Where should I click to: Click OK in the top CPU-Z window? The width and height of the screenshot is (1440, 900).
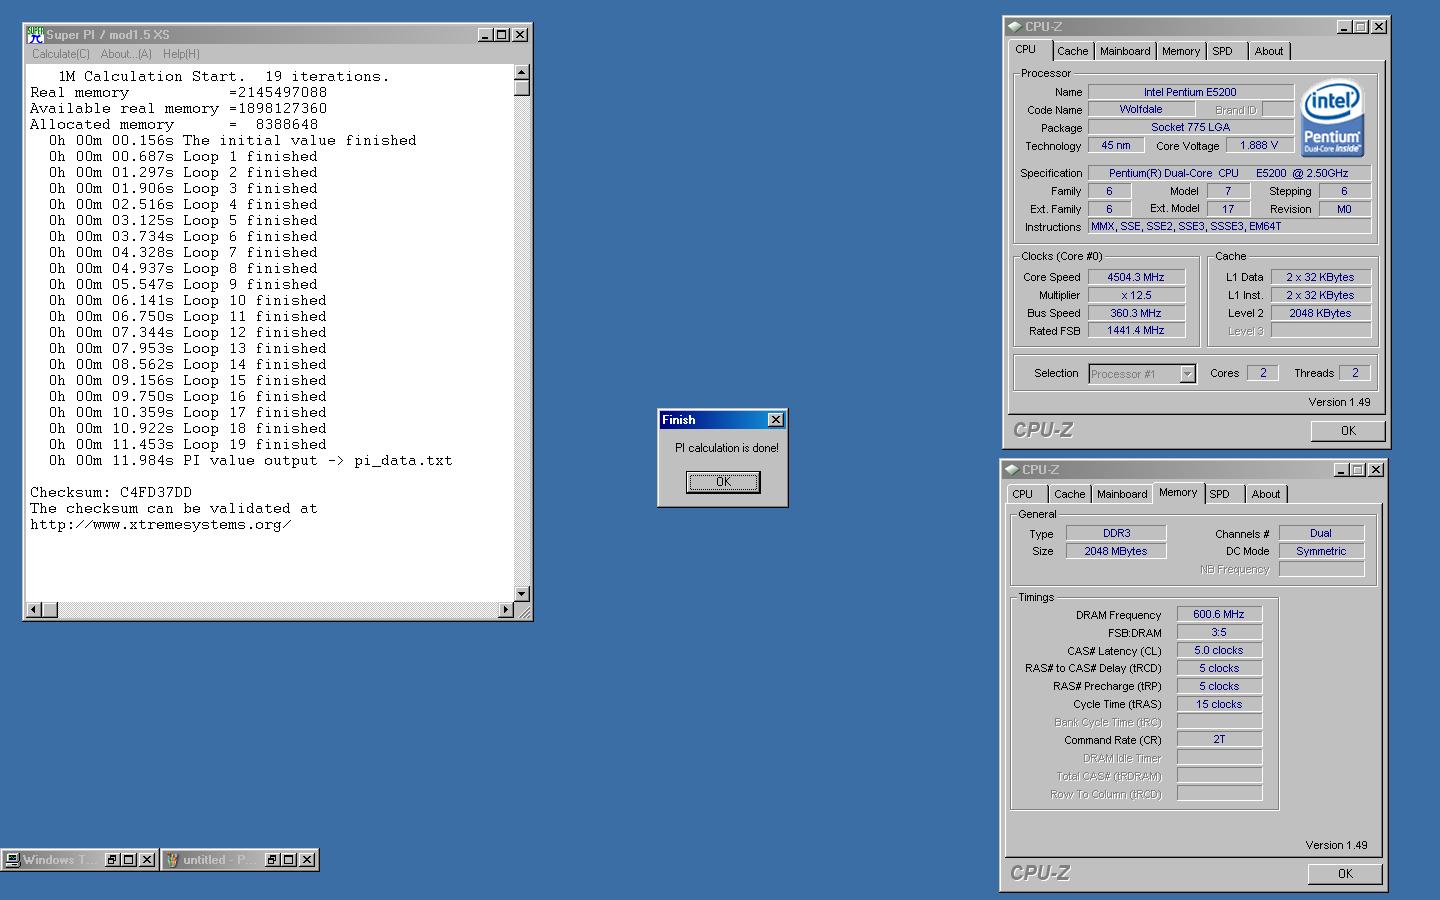pyautogui.click(x=1348, y=431)
